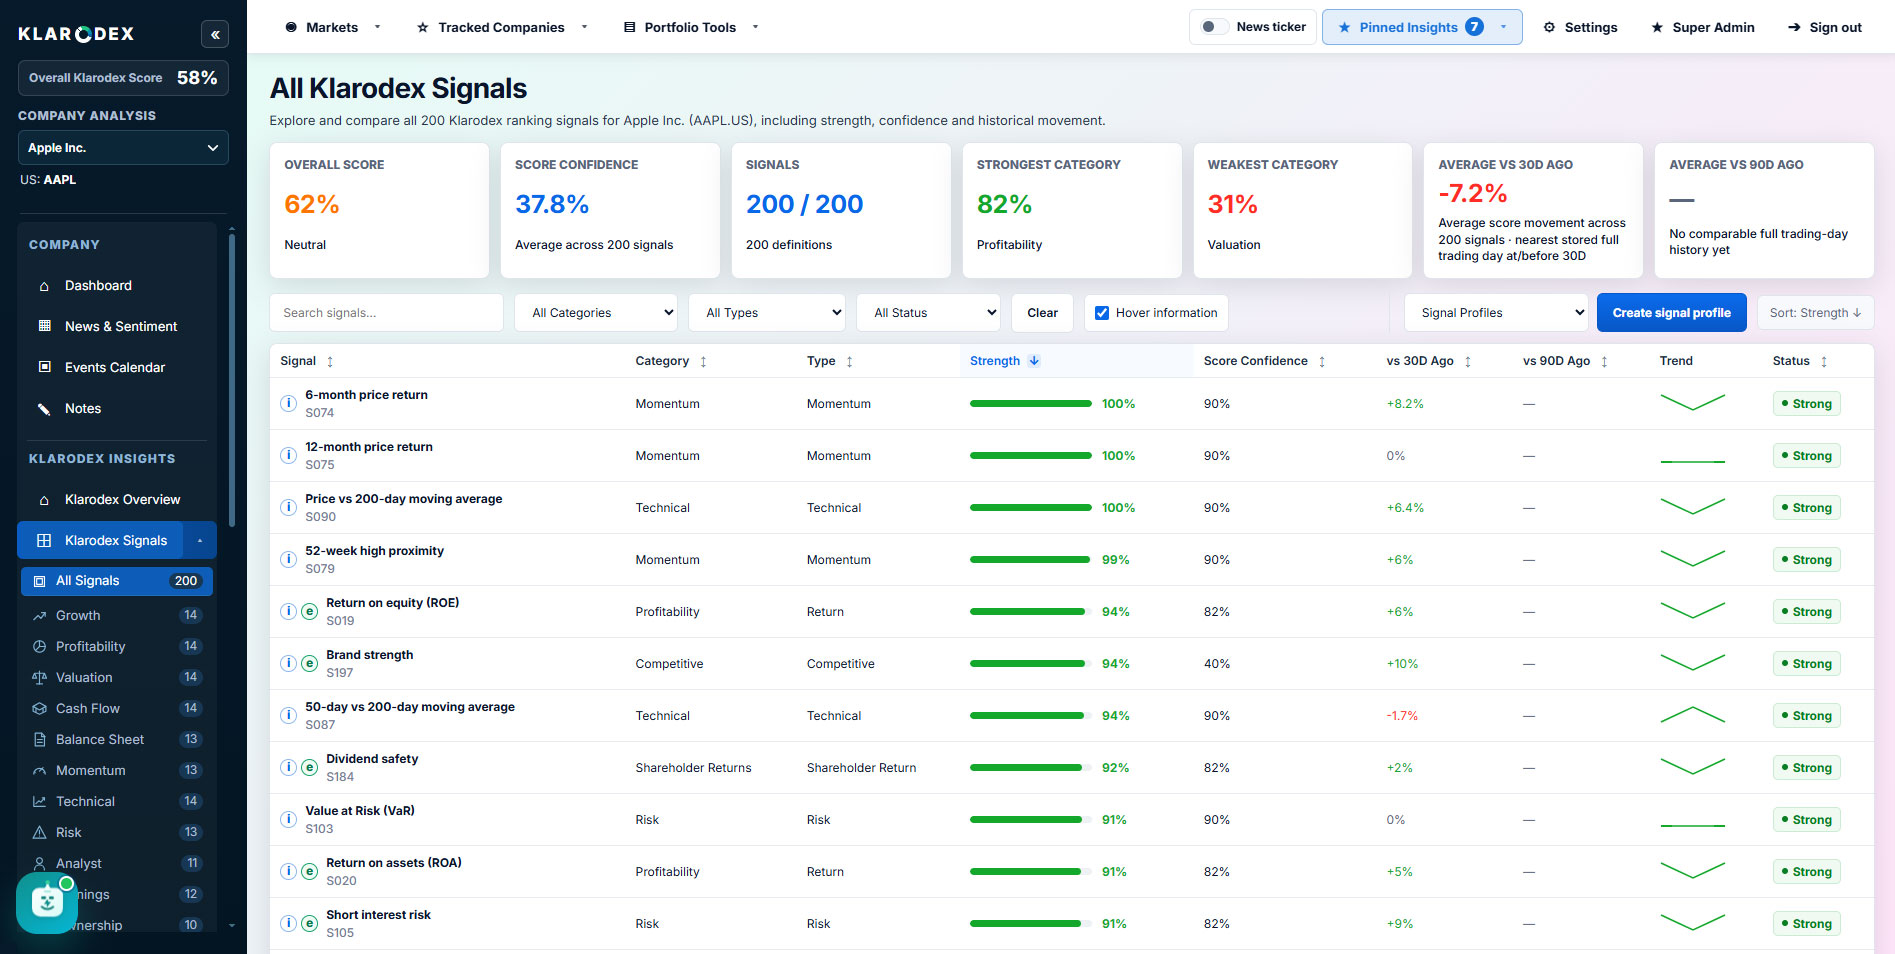Image resolution: width=1895 pixels, height=954 pixels.
Task: Click the strength bar for Dividend safety
Action: pos(1029,768)
